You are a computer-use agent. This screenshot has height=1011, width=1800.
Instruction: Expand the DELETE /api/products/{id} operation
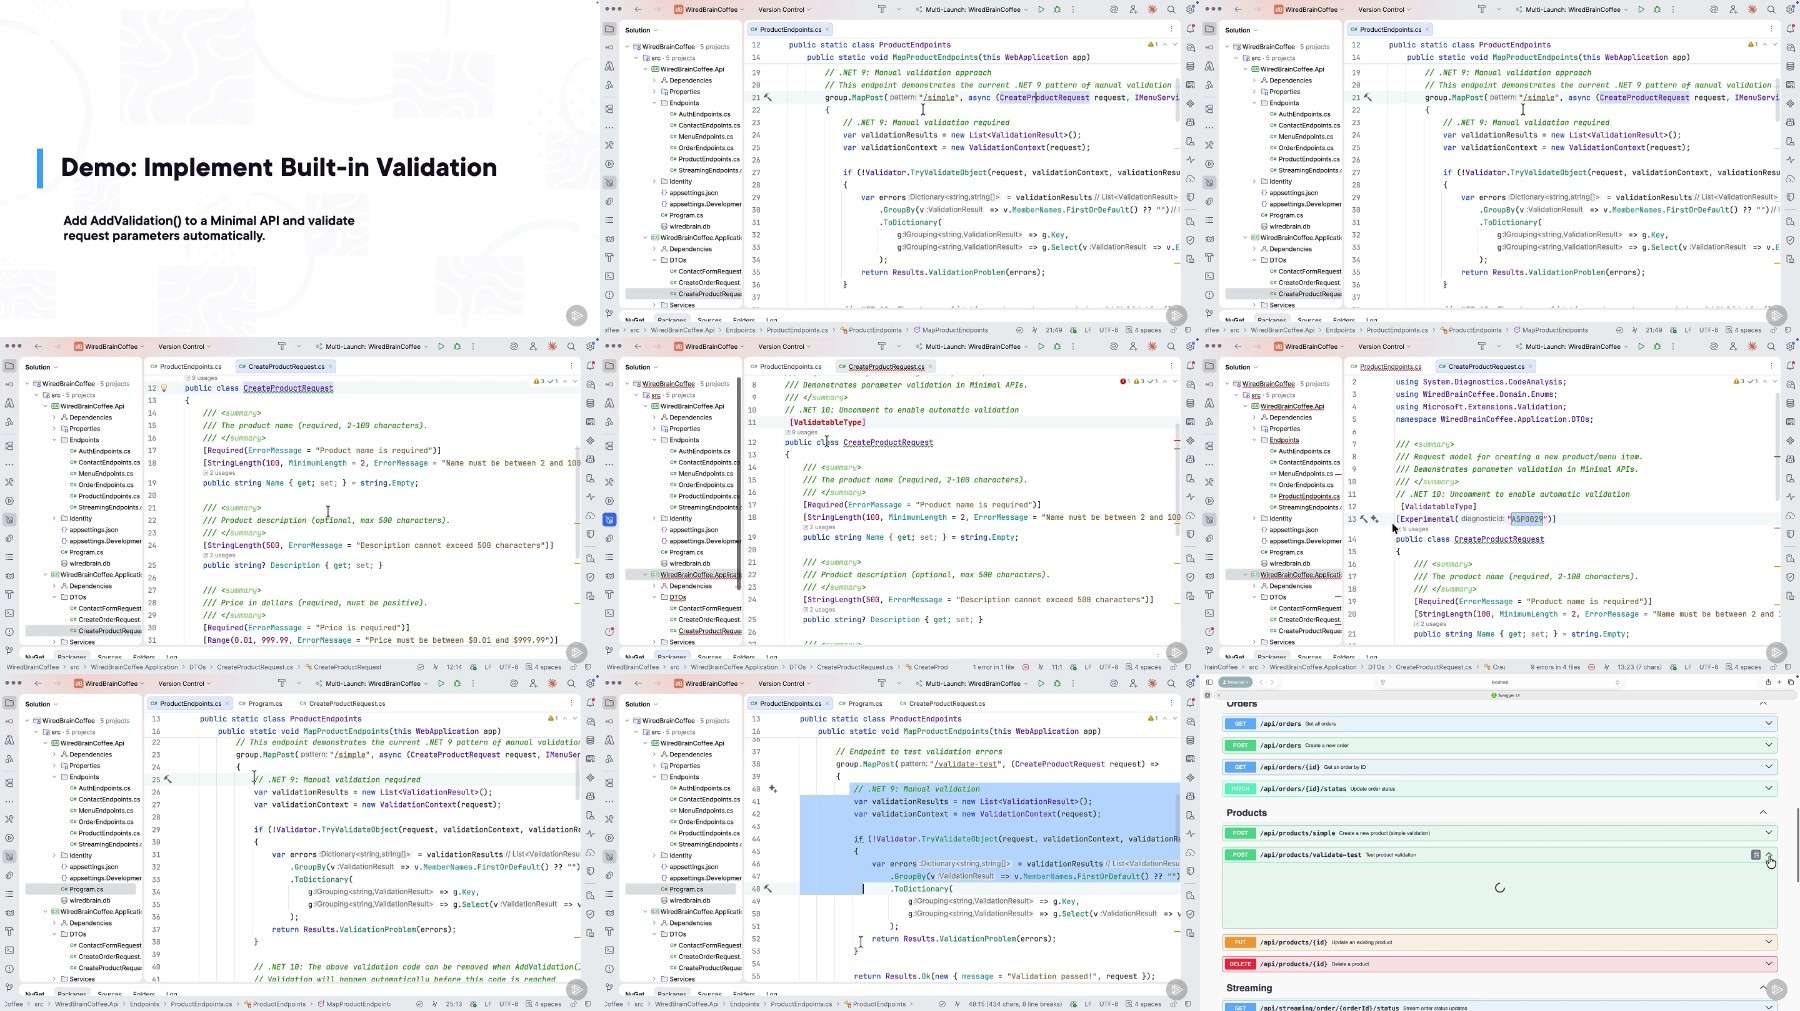(1500, 964)
